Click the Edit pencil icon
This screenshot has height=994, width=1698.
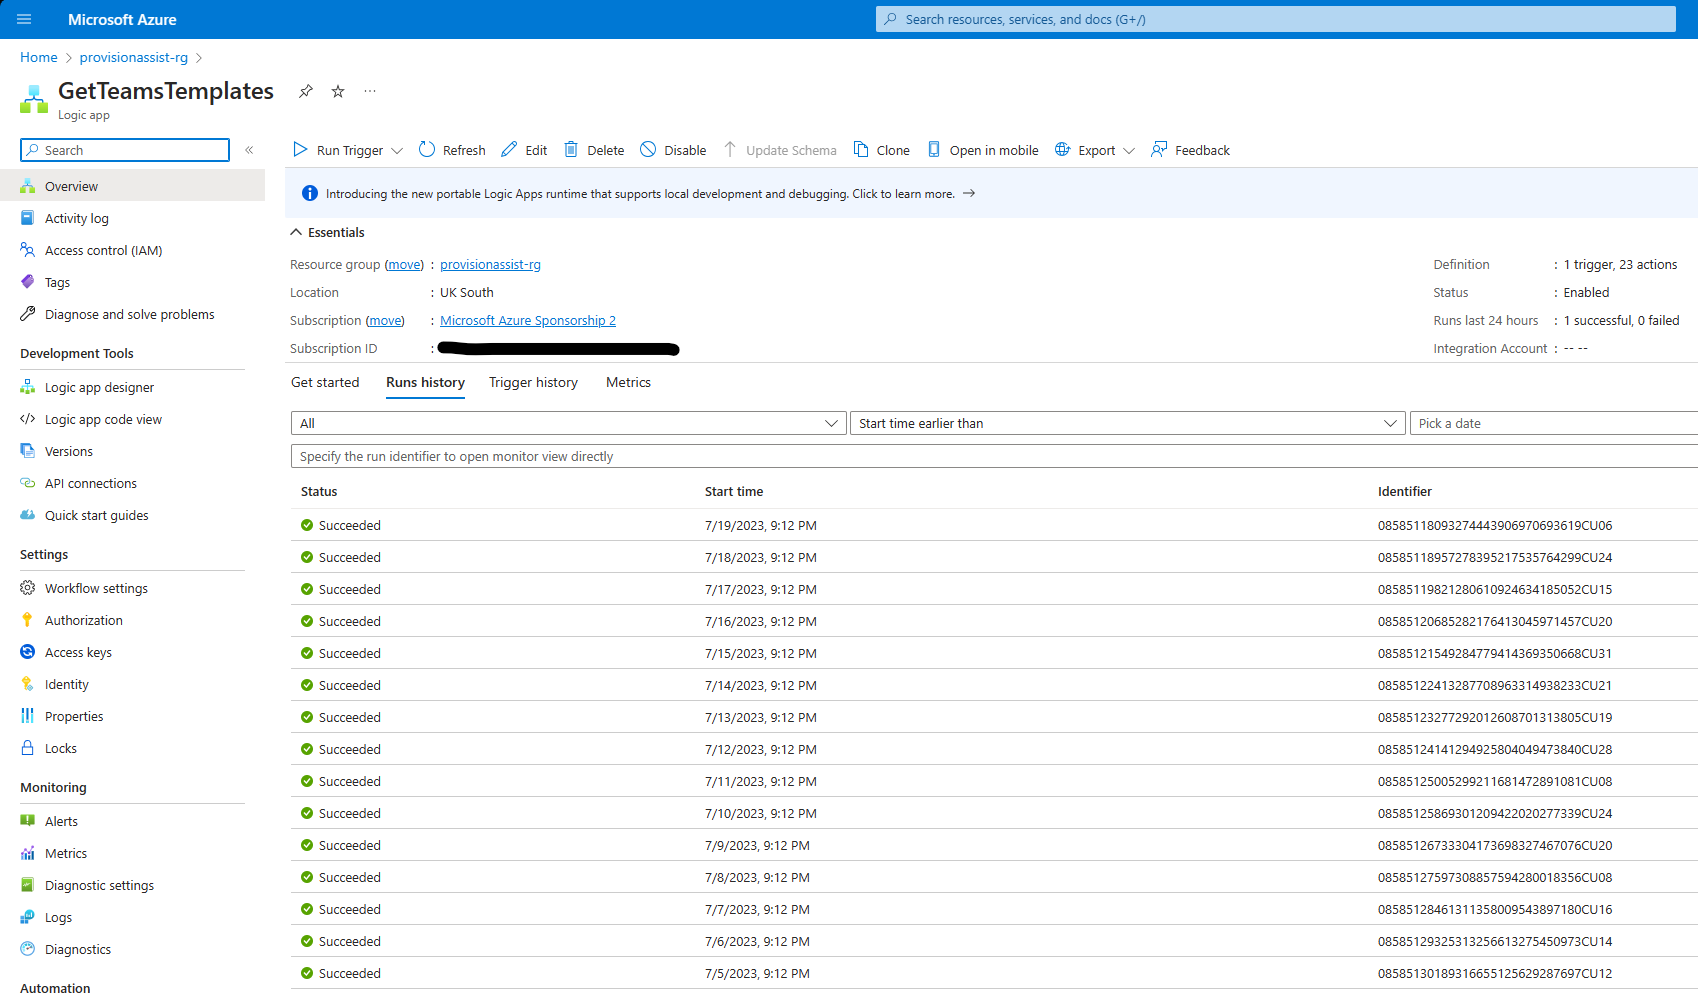509,150
